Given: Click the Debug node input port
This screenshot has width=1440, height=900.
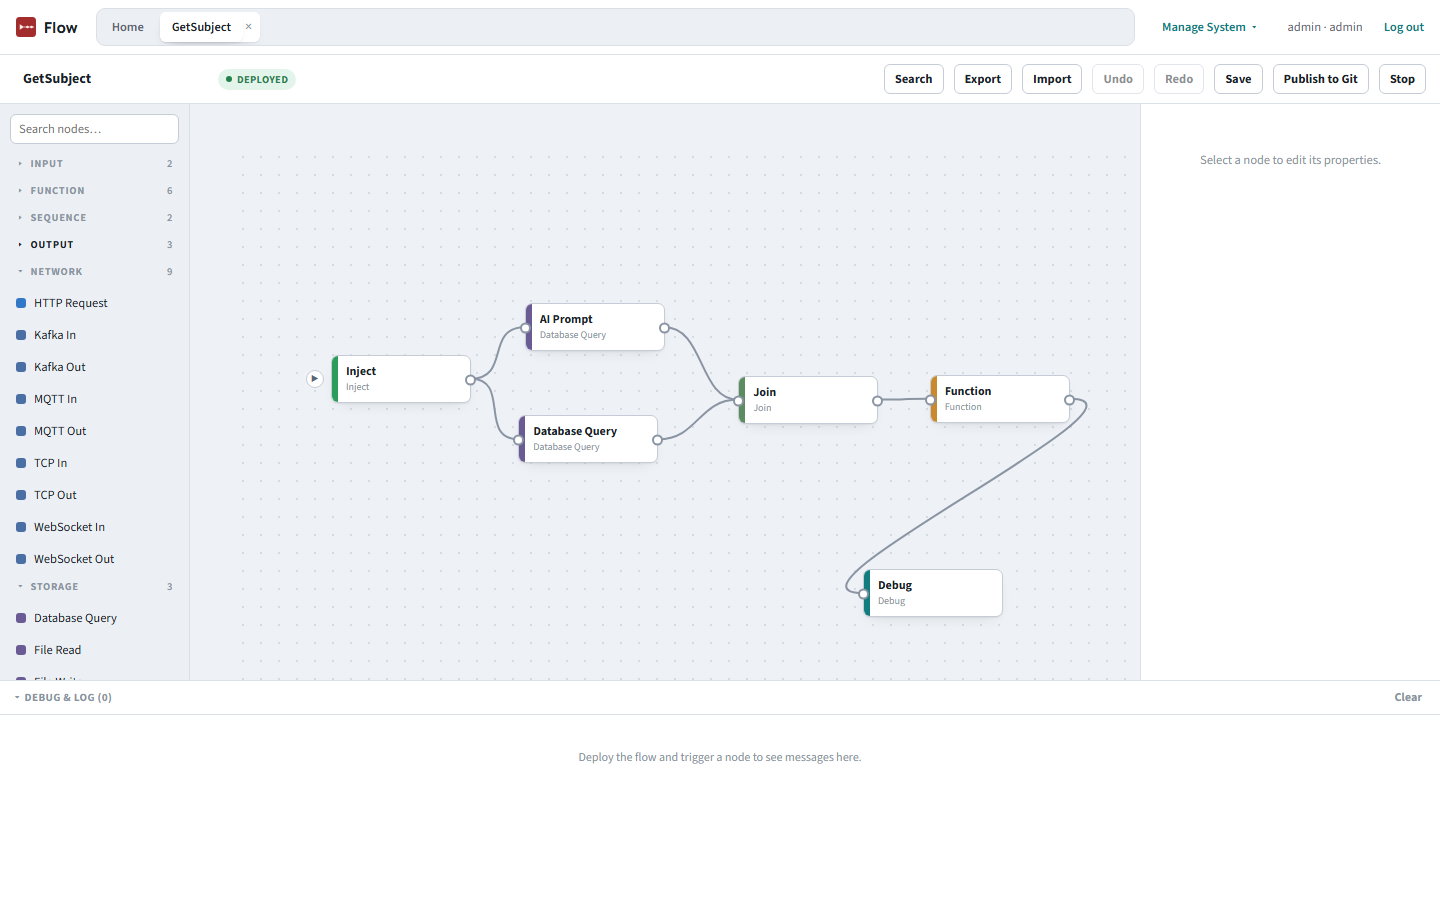Looking at the screenshot, I should tap(864, 594).
